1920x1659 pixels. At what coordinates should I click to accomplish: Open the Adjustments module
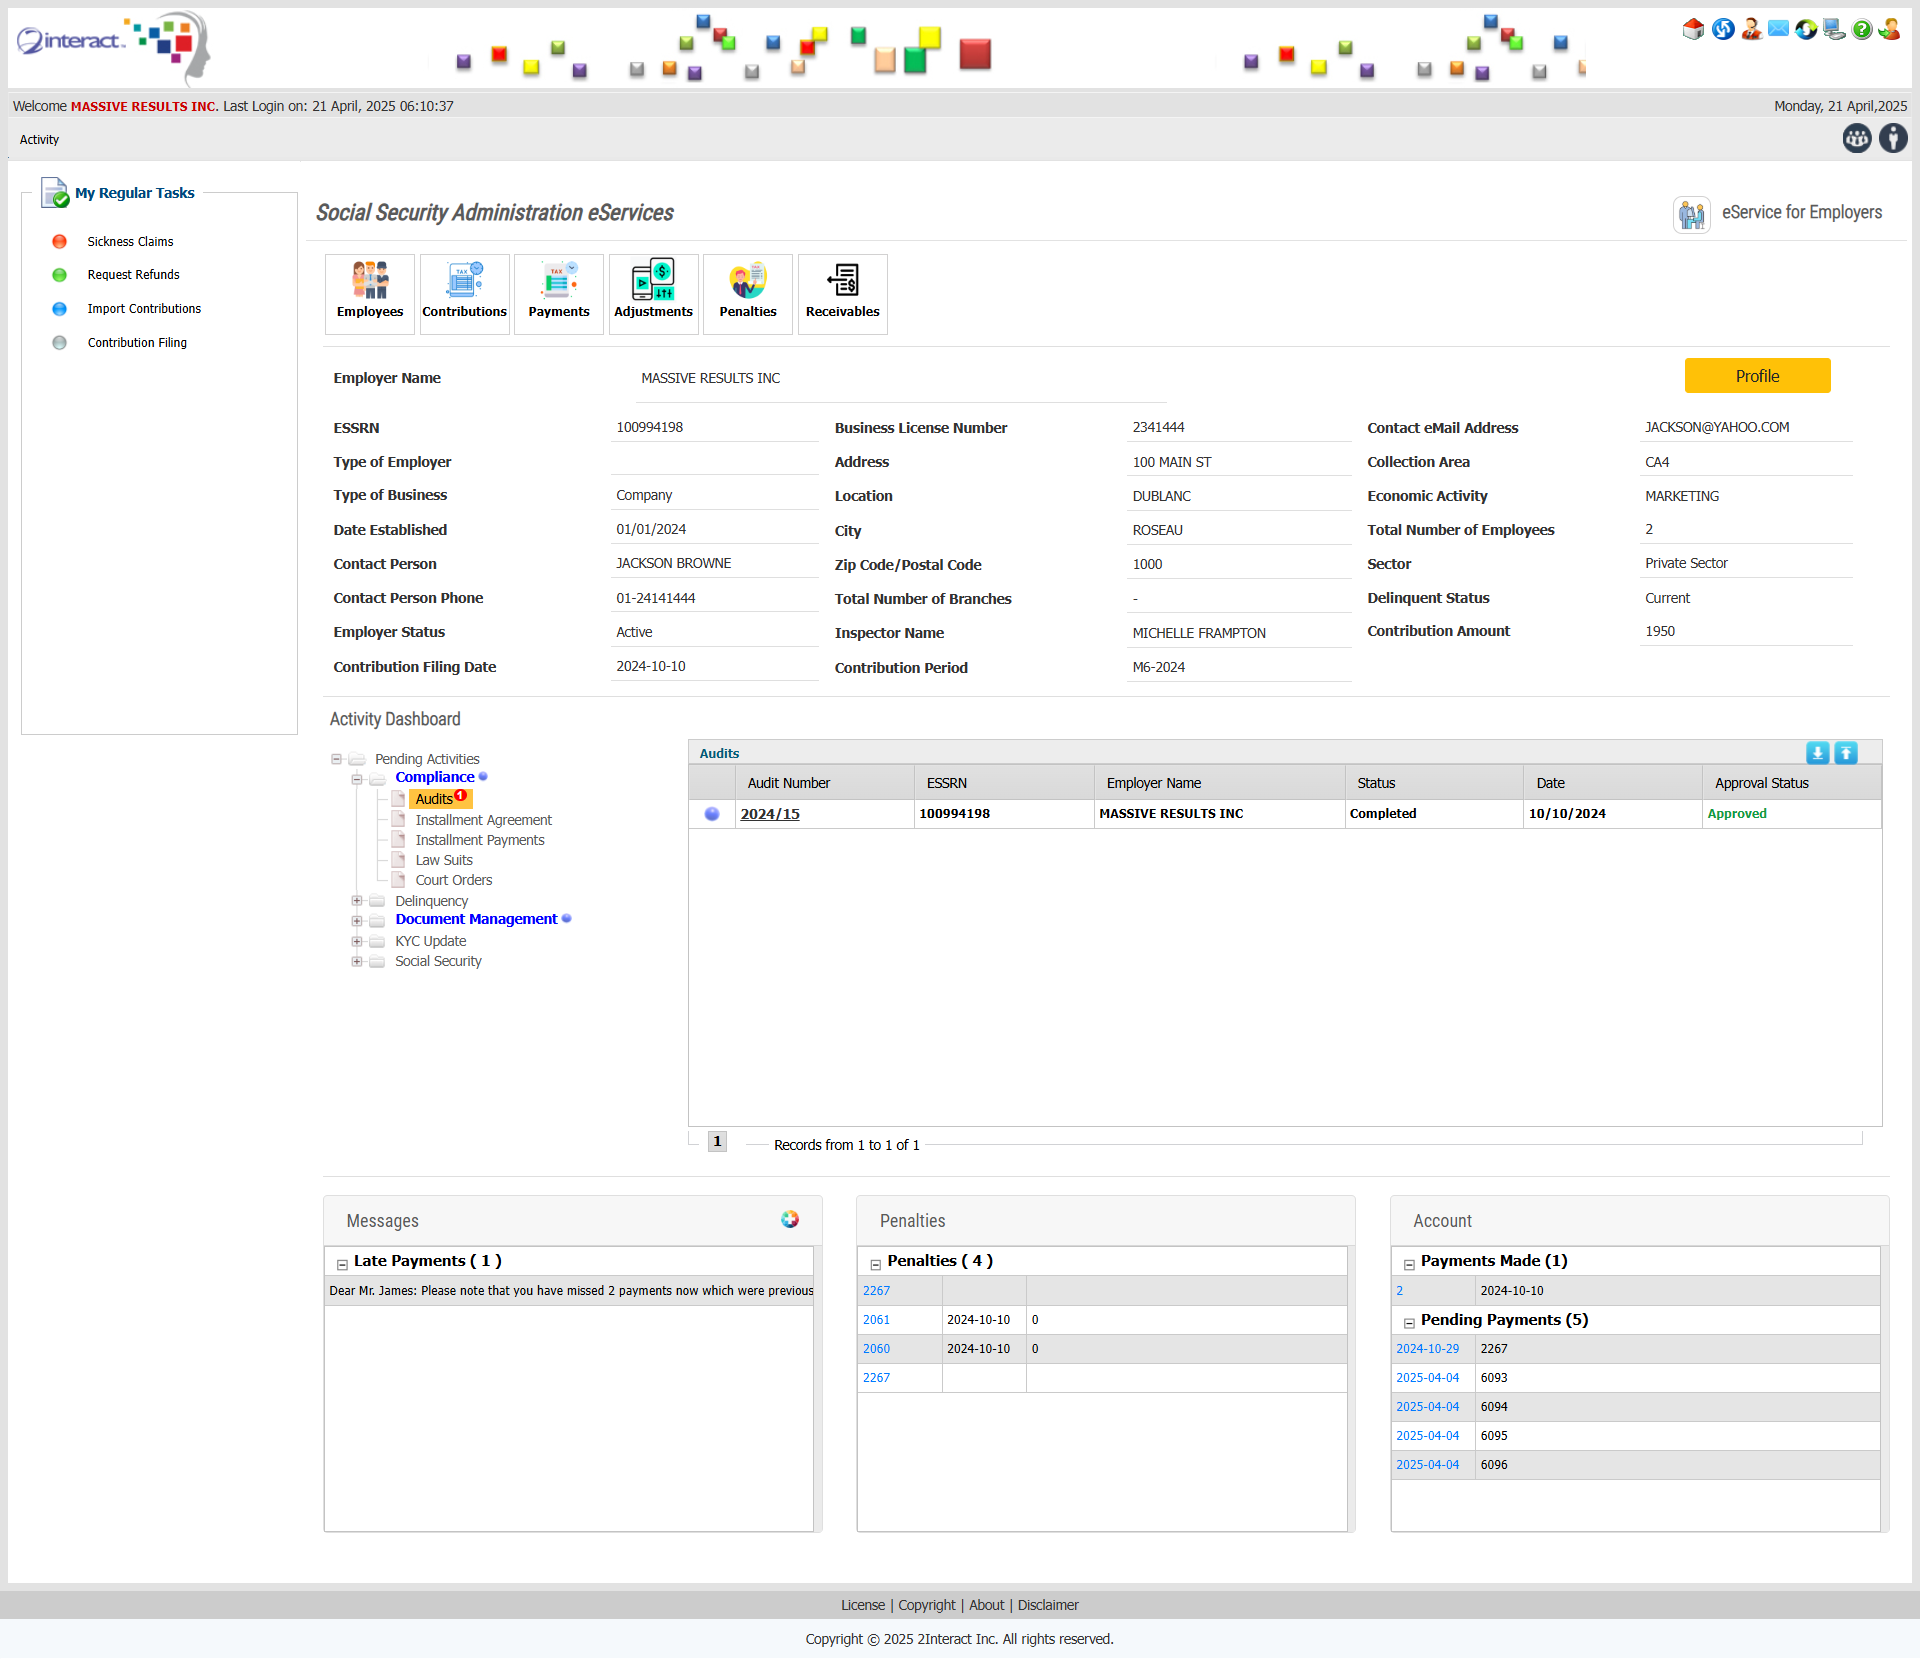[653, 293]
